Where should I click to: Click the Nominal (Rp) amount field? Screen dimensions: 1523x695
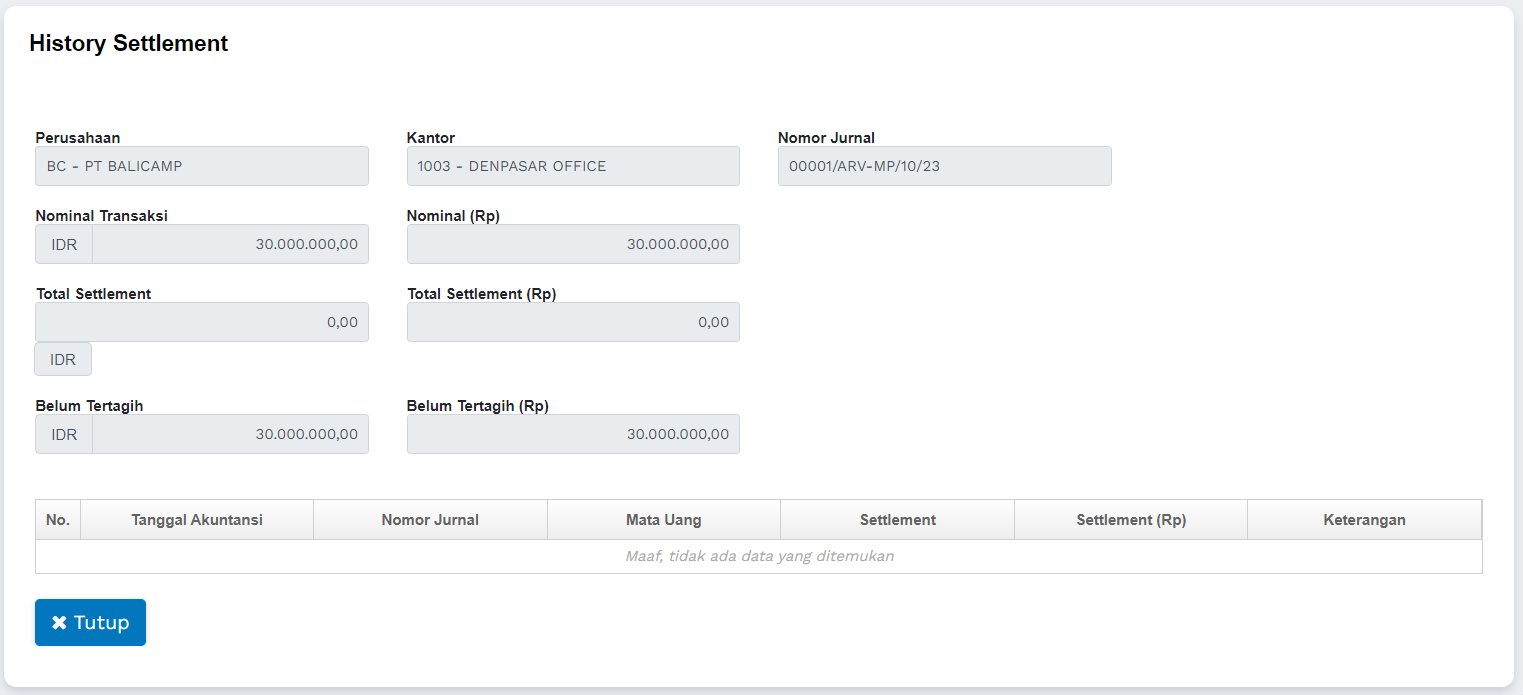pyautogui.click(x=573, y=244)
